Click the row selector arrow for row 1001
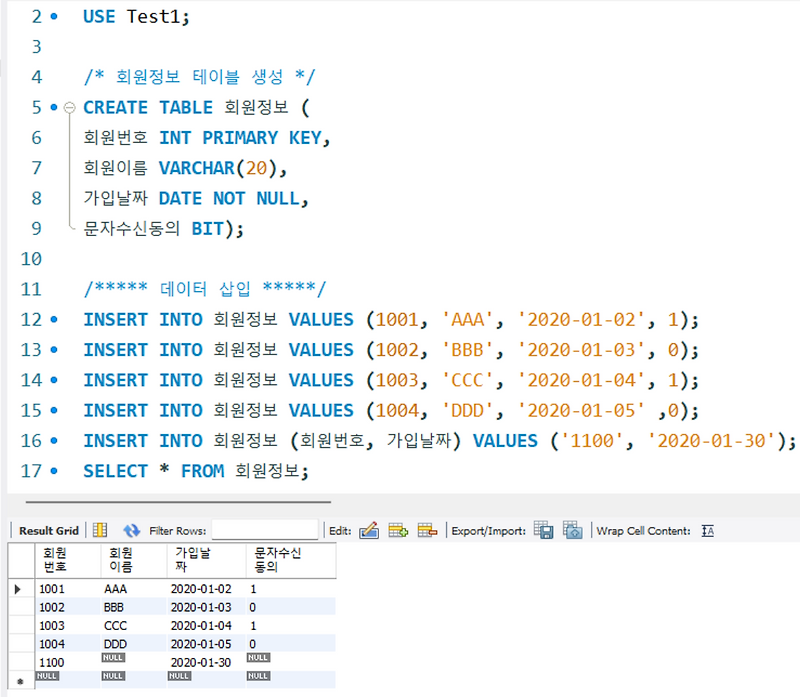The image size is (800, 697). pos(18,589)
